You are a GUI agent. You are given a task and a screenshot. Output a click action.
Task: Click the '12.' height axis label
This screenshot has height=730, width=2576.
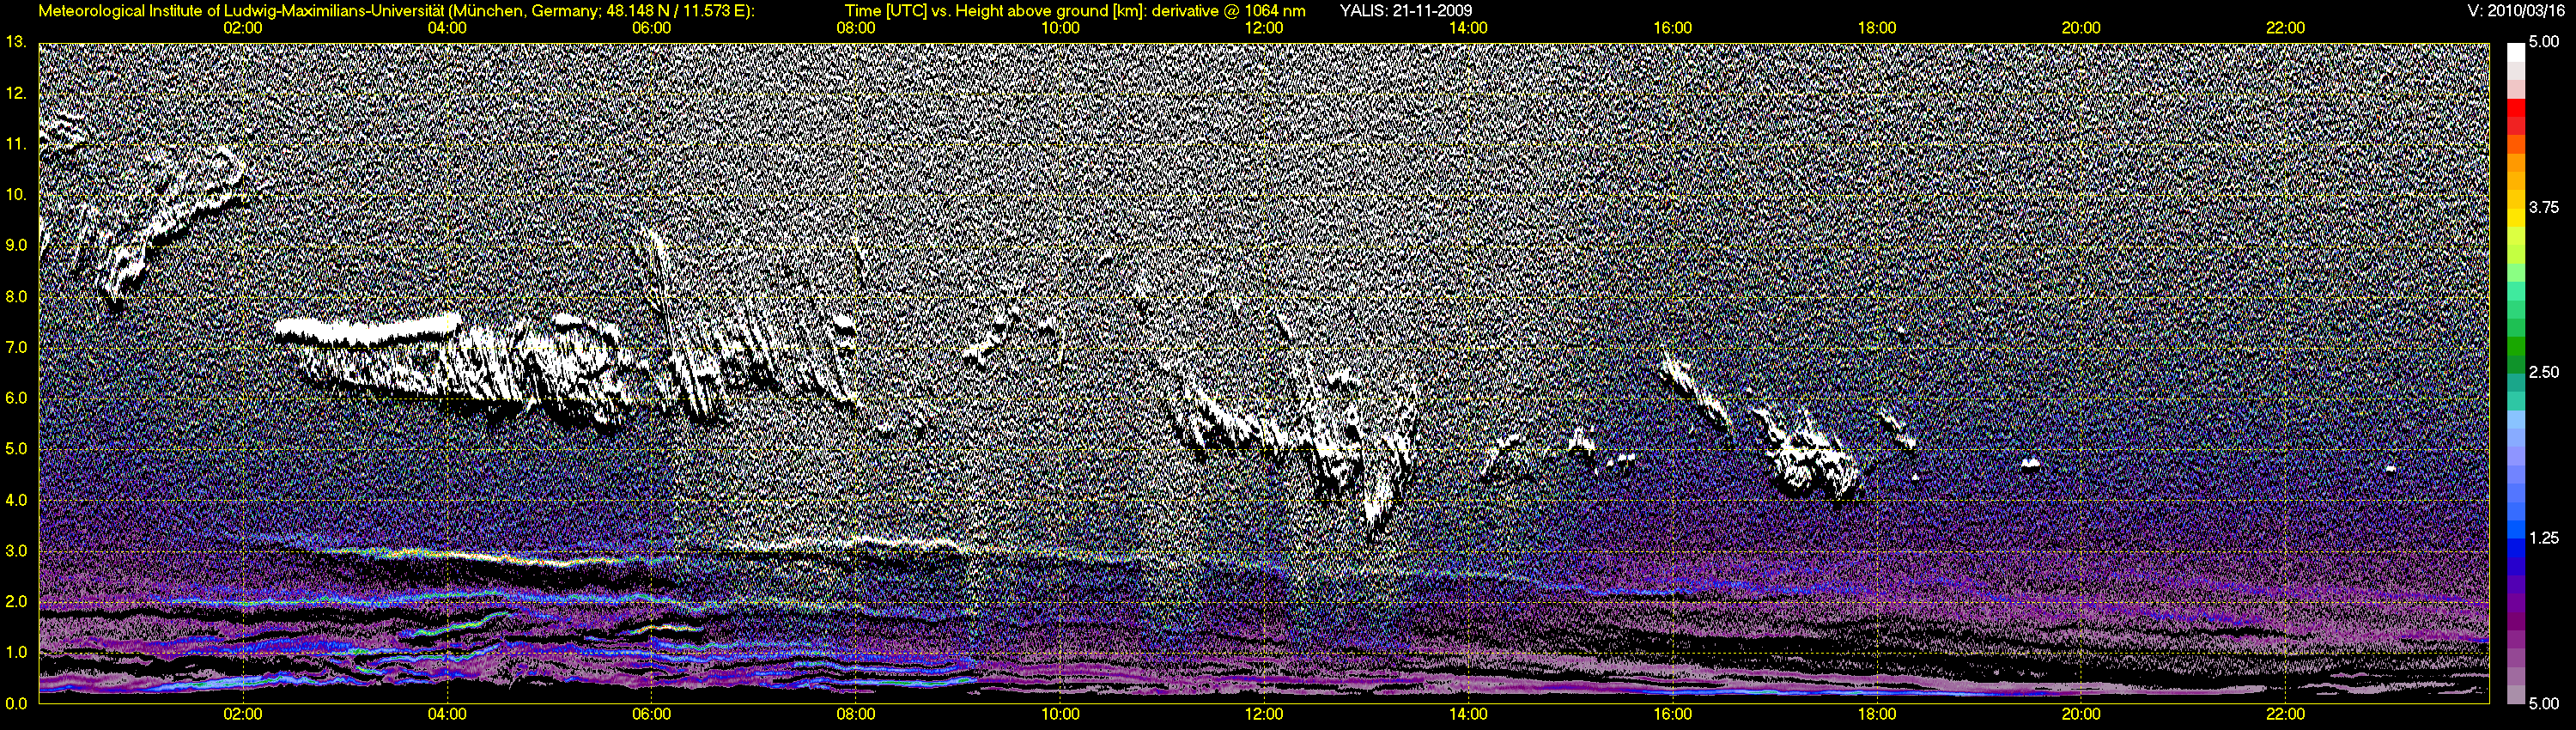[15, 93]
